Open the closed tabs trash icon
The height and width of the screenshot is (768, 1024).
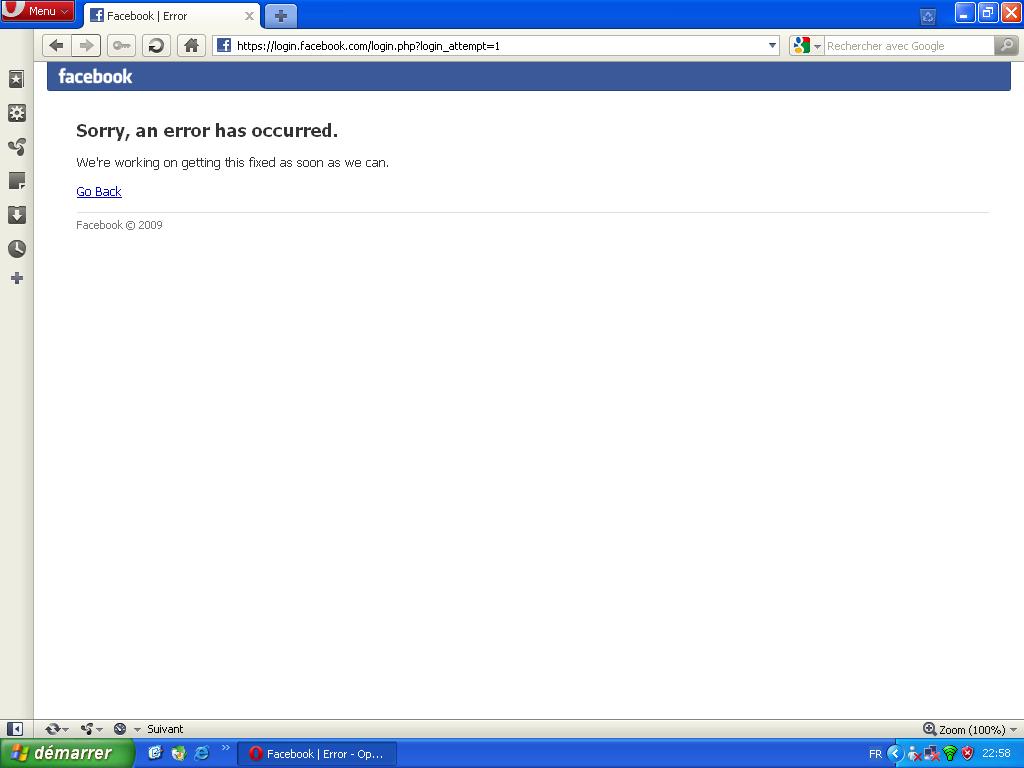[x=927, y=16]
